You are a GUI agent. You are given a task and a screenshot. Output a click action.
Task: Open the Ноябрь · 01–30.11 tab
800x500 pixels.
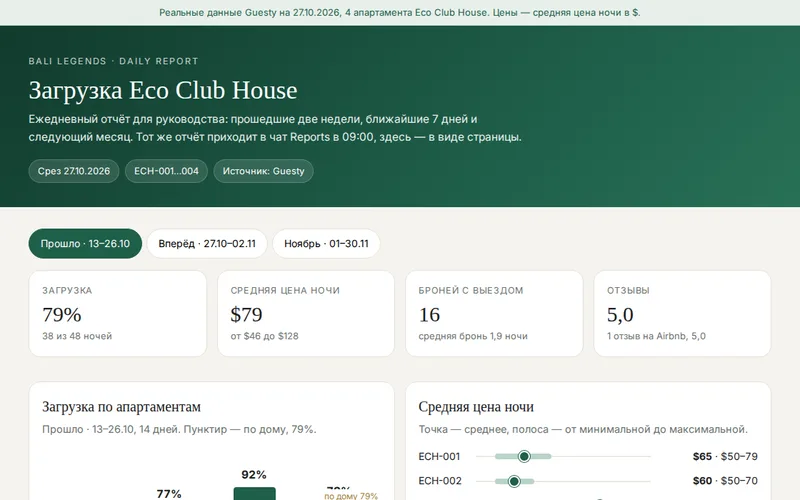click(326, 243)
